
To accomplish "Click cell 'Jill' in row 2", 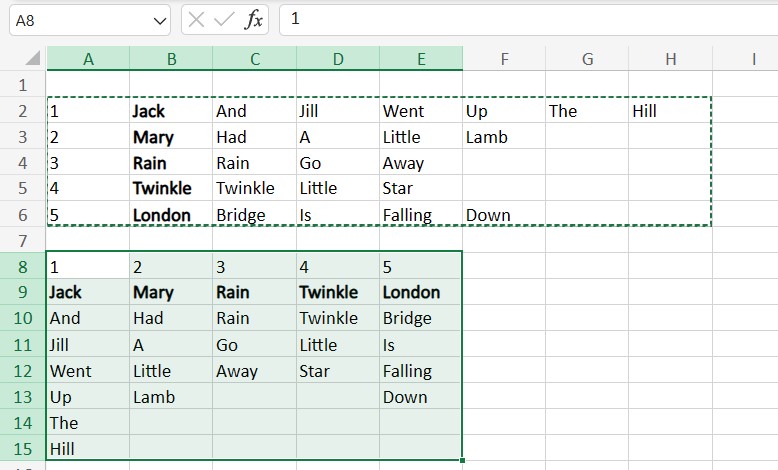I will (x=338, y=111).
